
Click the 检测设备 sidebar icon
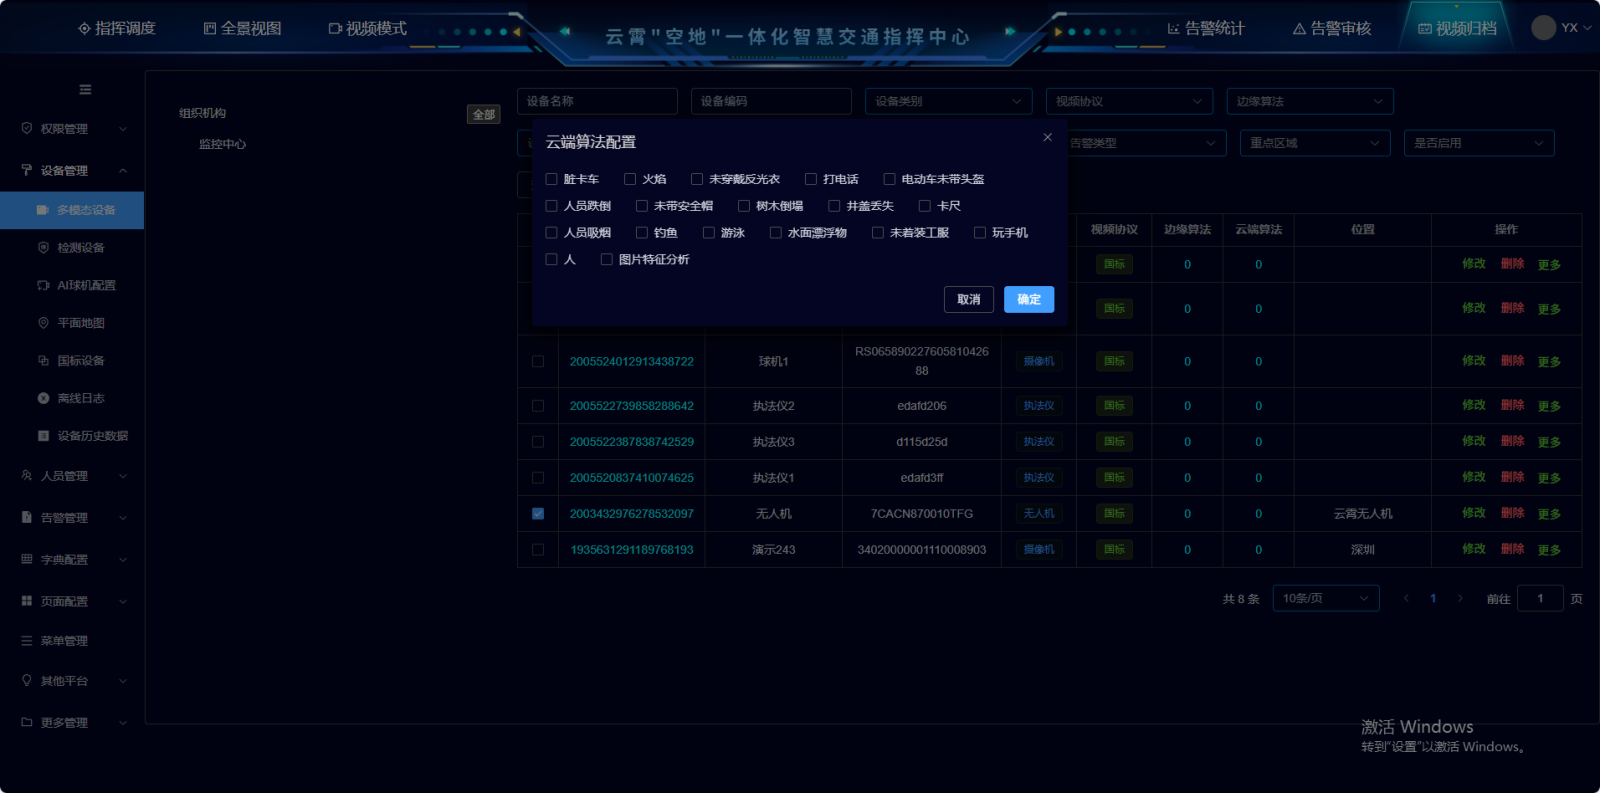(x=43, y=247)
